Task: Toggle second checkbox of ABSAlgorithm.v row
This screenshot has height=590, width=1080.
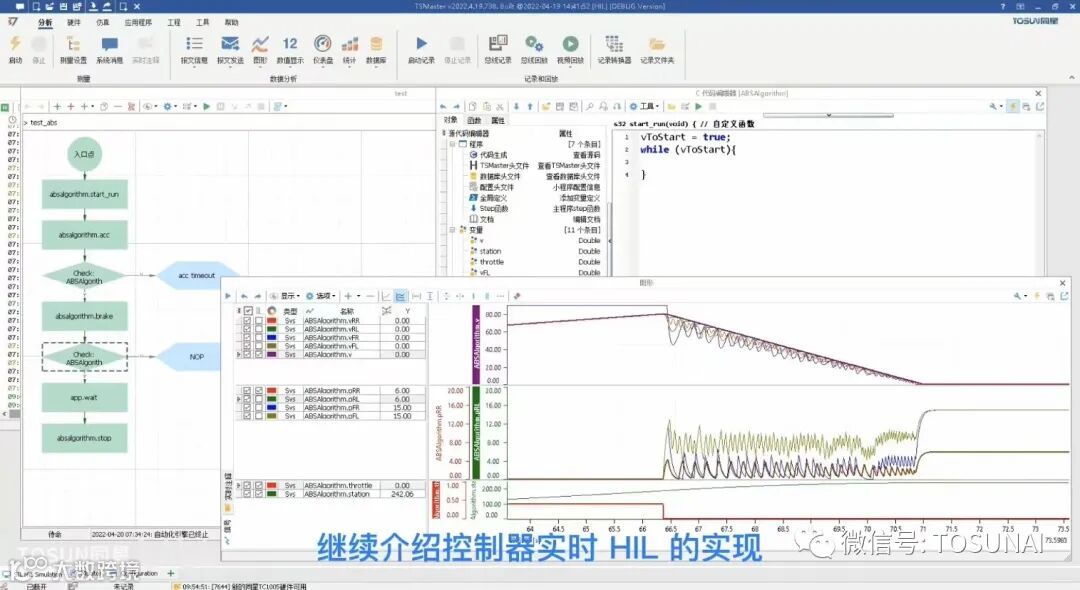Action: click(259, 354)
